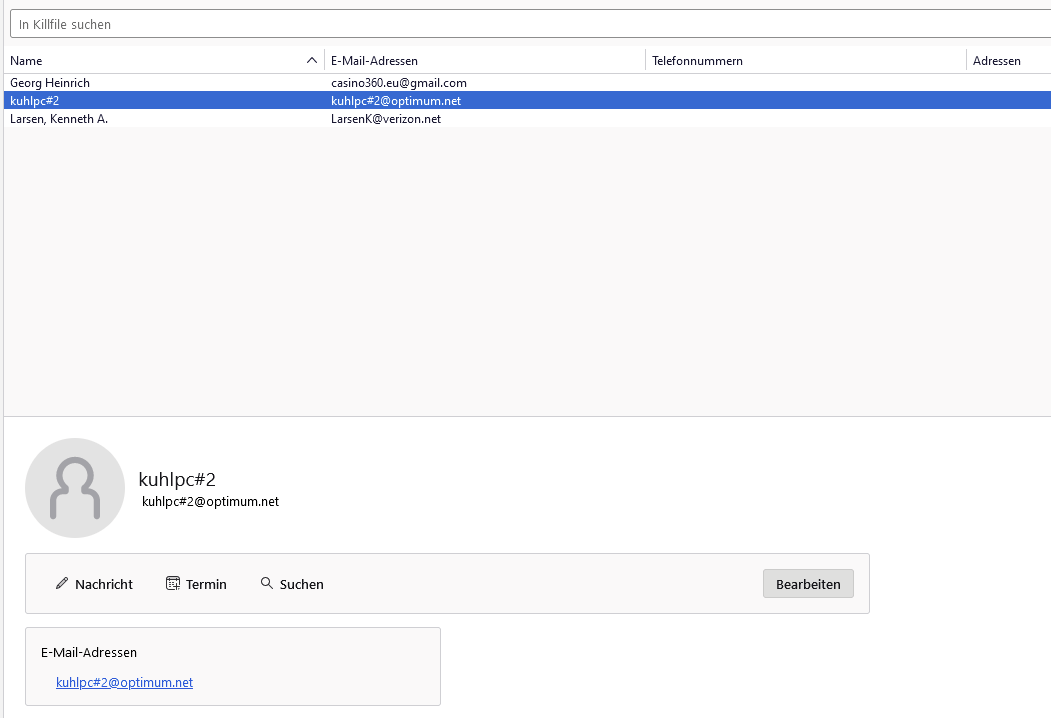Sort contacts by the Name column header
1051x718 pixels.
tap(150, 61)
